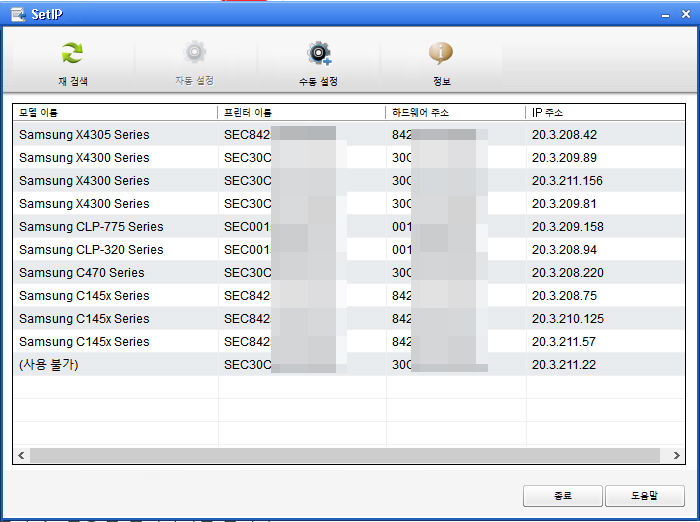Click the horizontal scrollbar right arrow
Screen dimensions: 700x522
677,455
